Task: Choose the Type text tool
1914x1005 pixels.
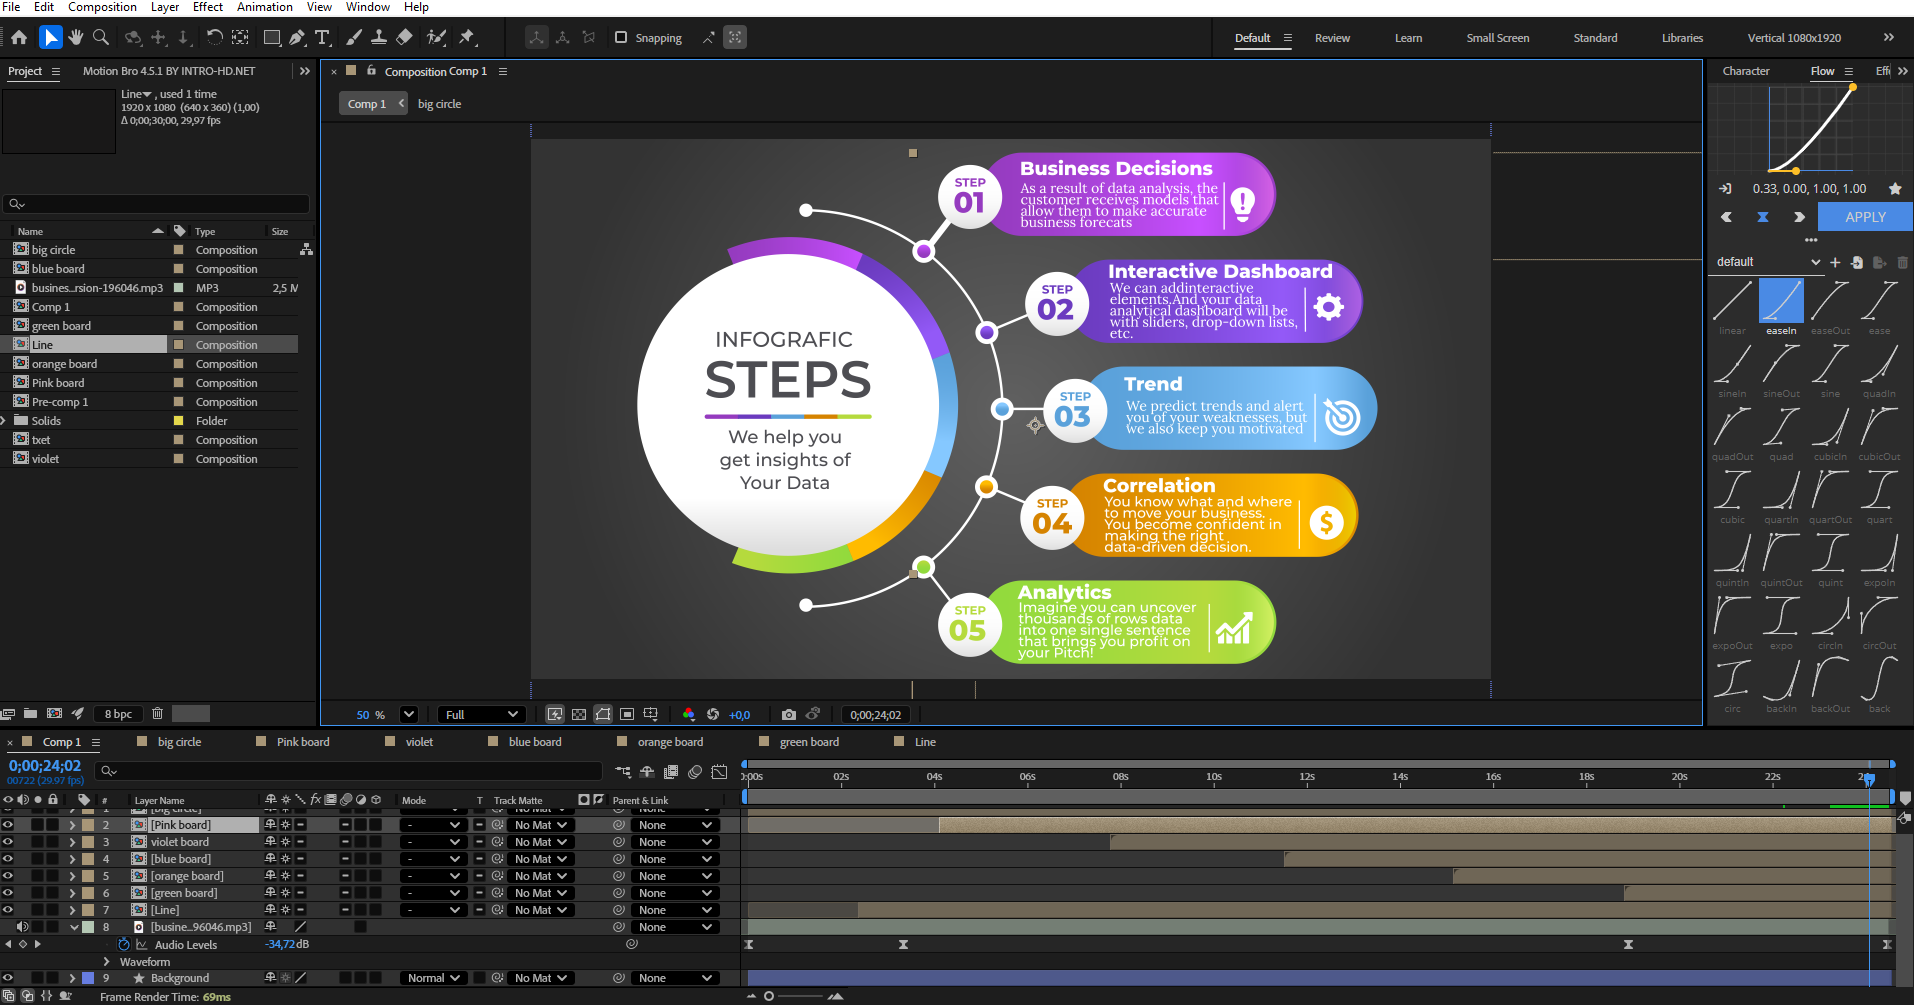Action: click(322, 38)
